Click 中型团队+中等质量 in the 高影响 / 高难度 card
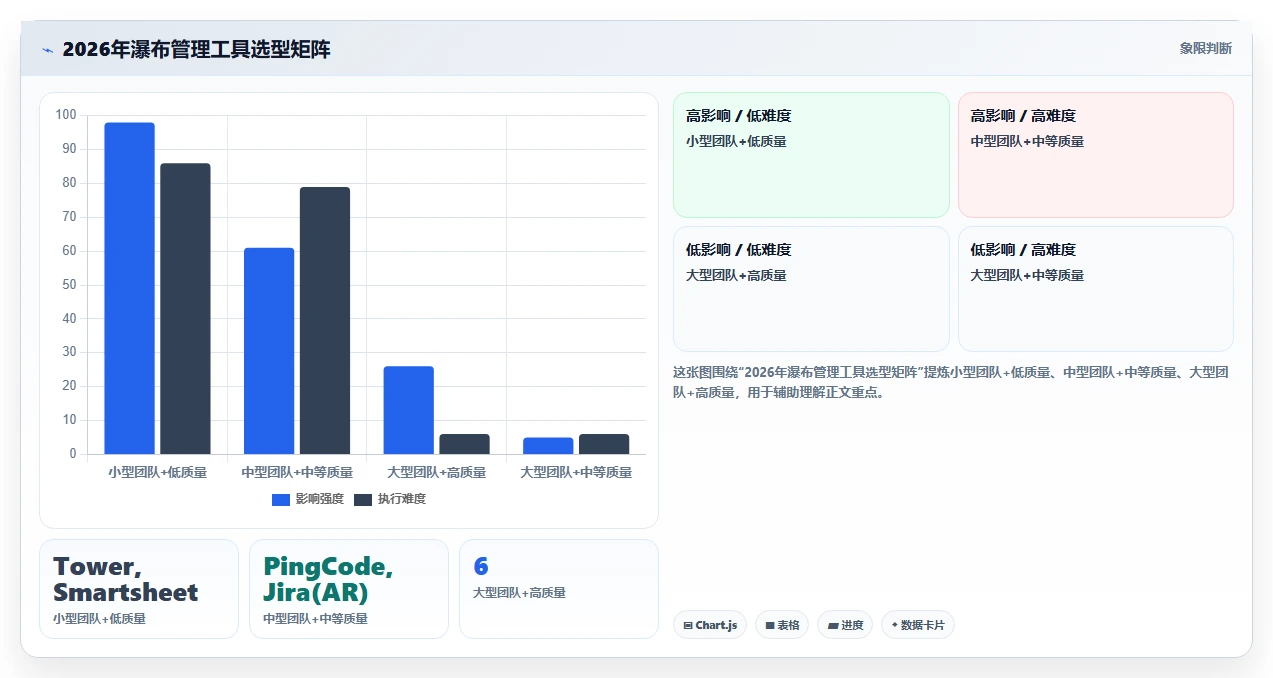The width and height of the screenshot is (1273, 678). [1027, 141]
